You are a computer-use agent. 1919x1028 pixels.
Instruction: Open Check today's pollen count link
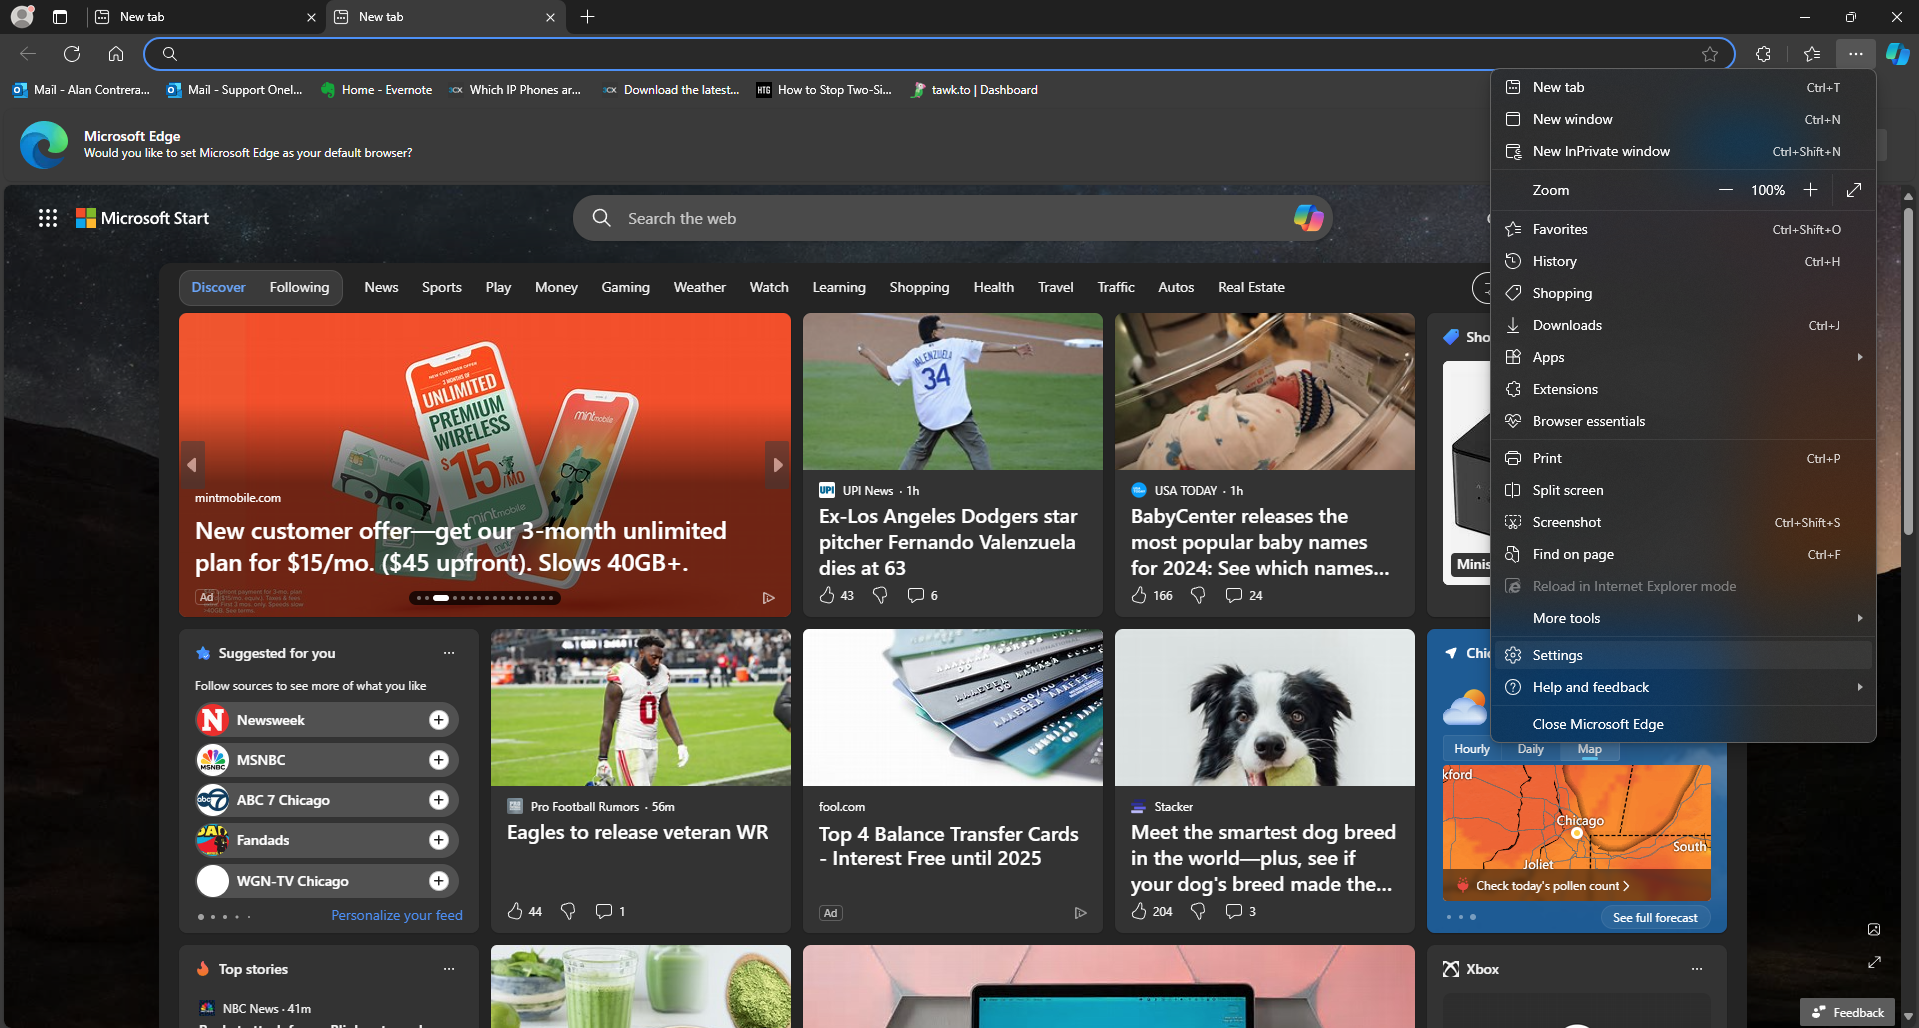tap(1552, 886)
